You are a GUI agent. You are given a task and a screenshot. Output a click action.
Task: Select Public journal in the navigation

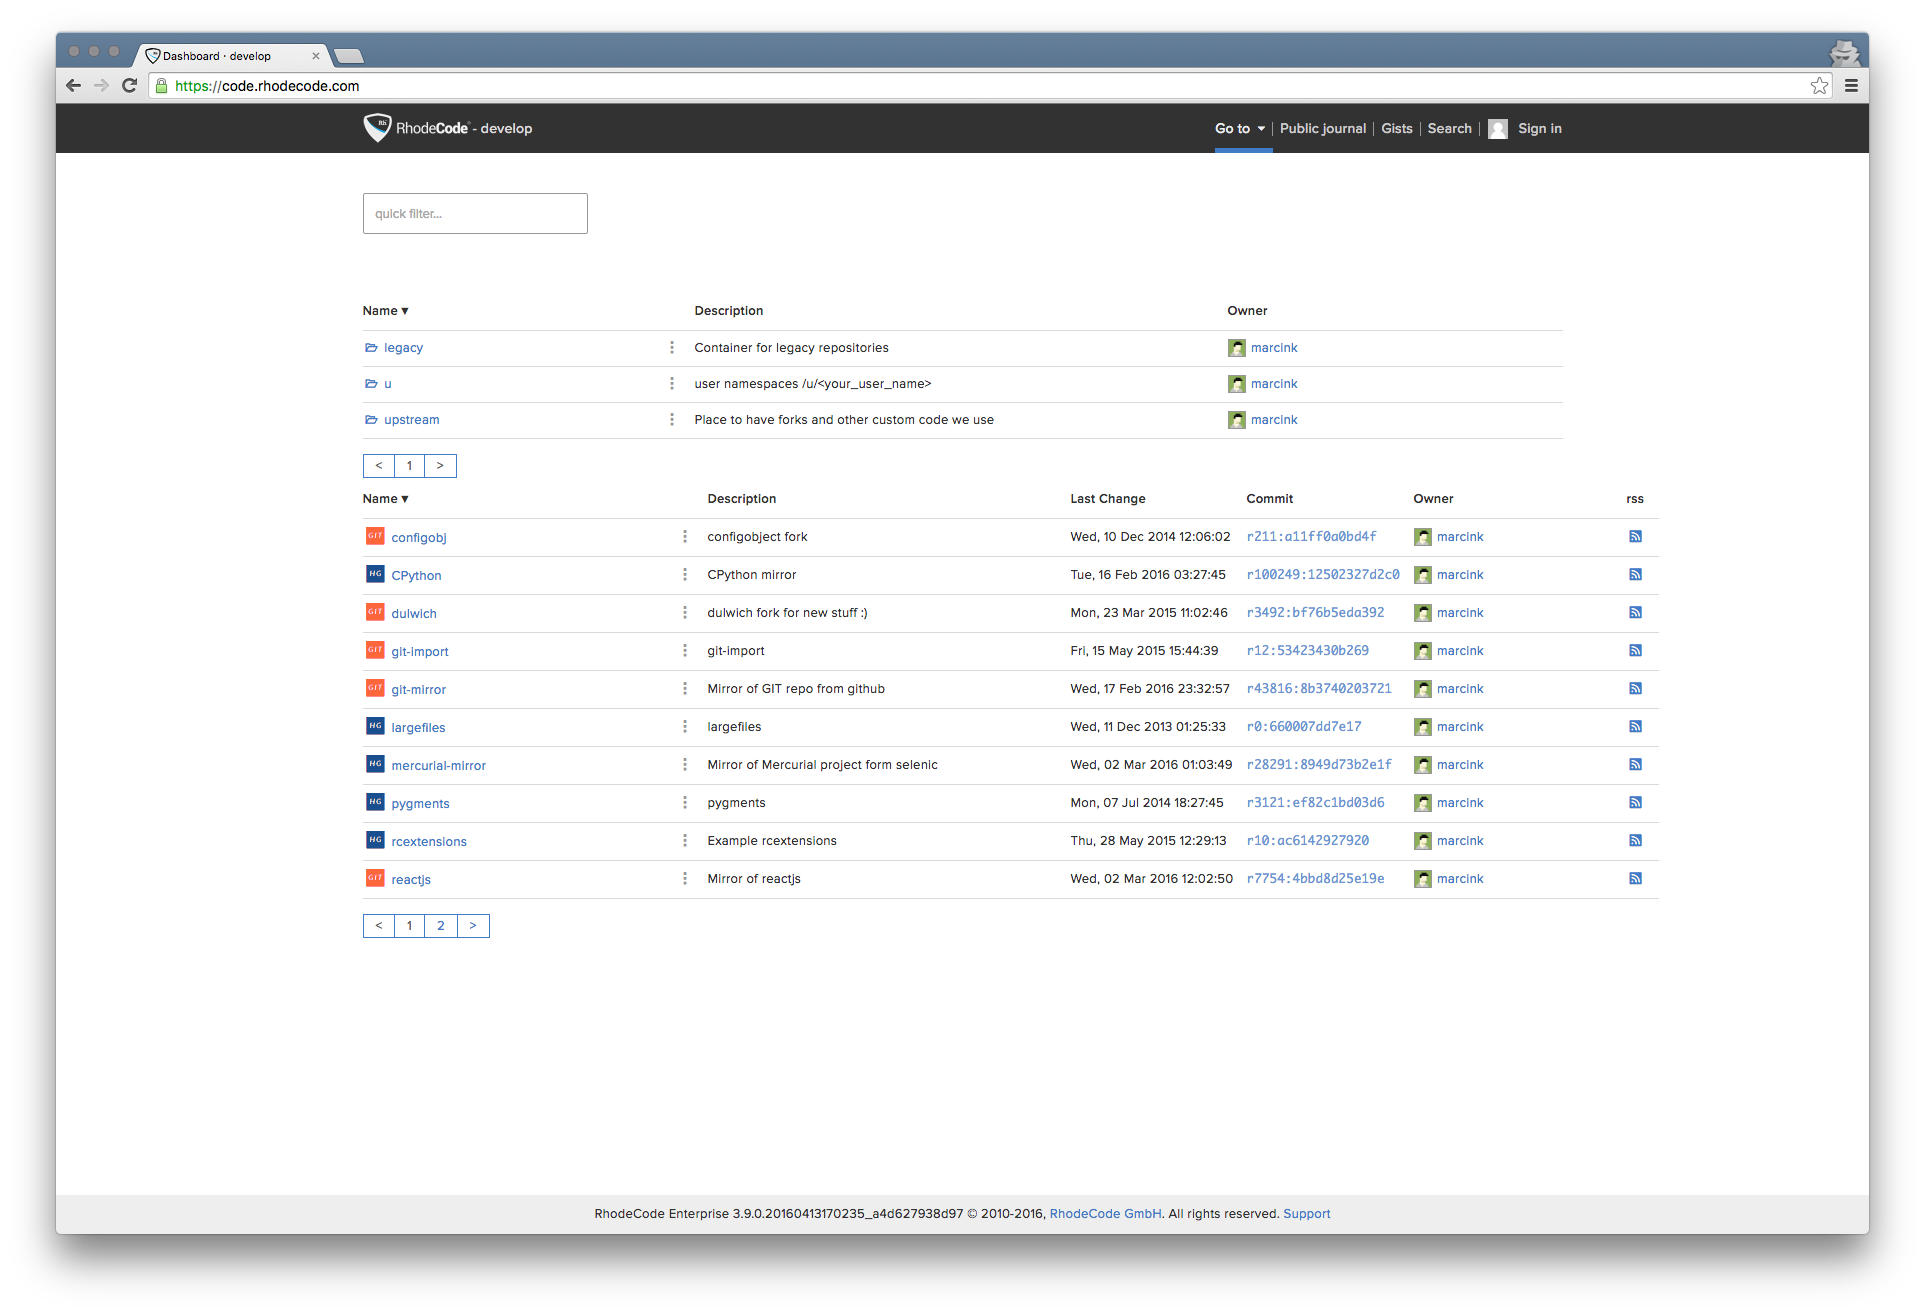click(1322, 129)
